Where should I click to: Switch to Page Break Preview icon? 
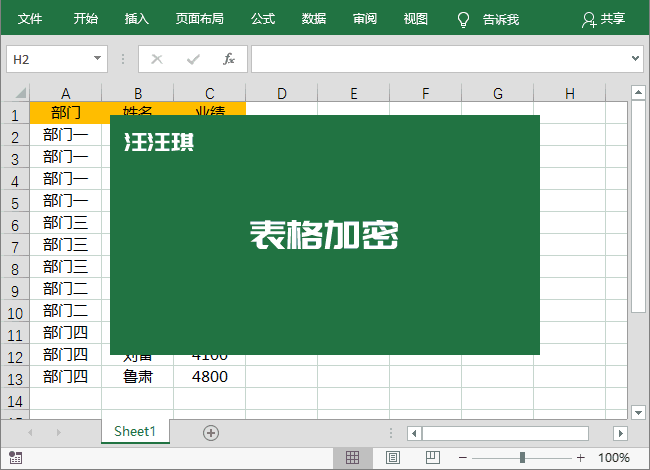click(433, 458)
